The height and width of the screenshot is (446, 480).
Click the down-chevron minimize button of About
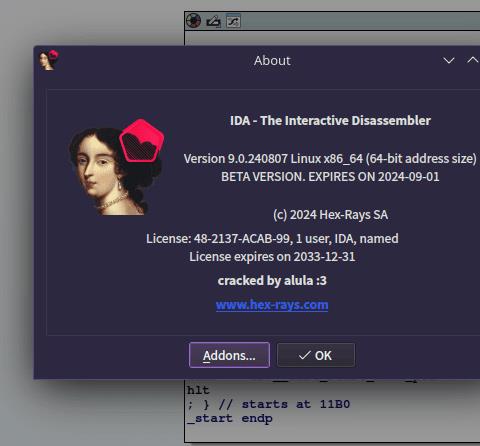(449, 61)
